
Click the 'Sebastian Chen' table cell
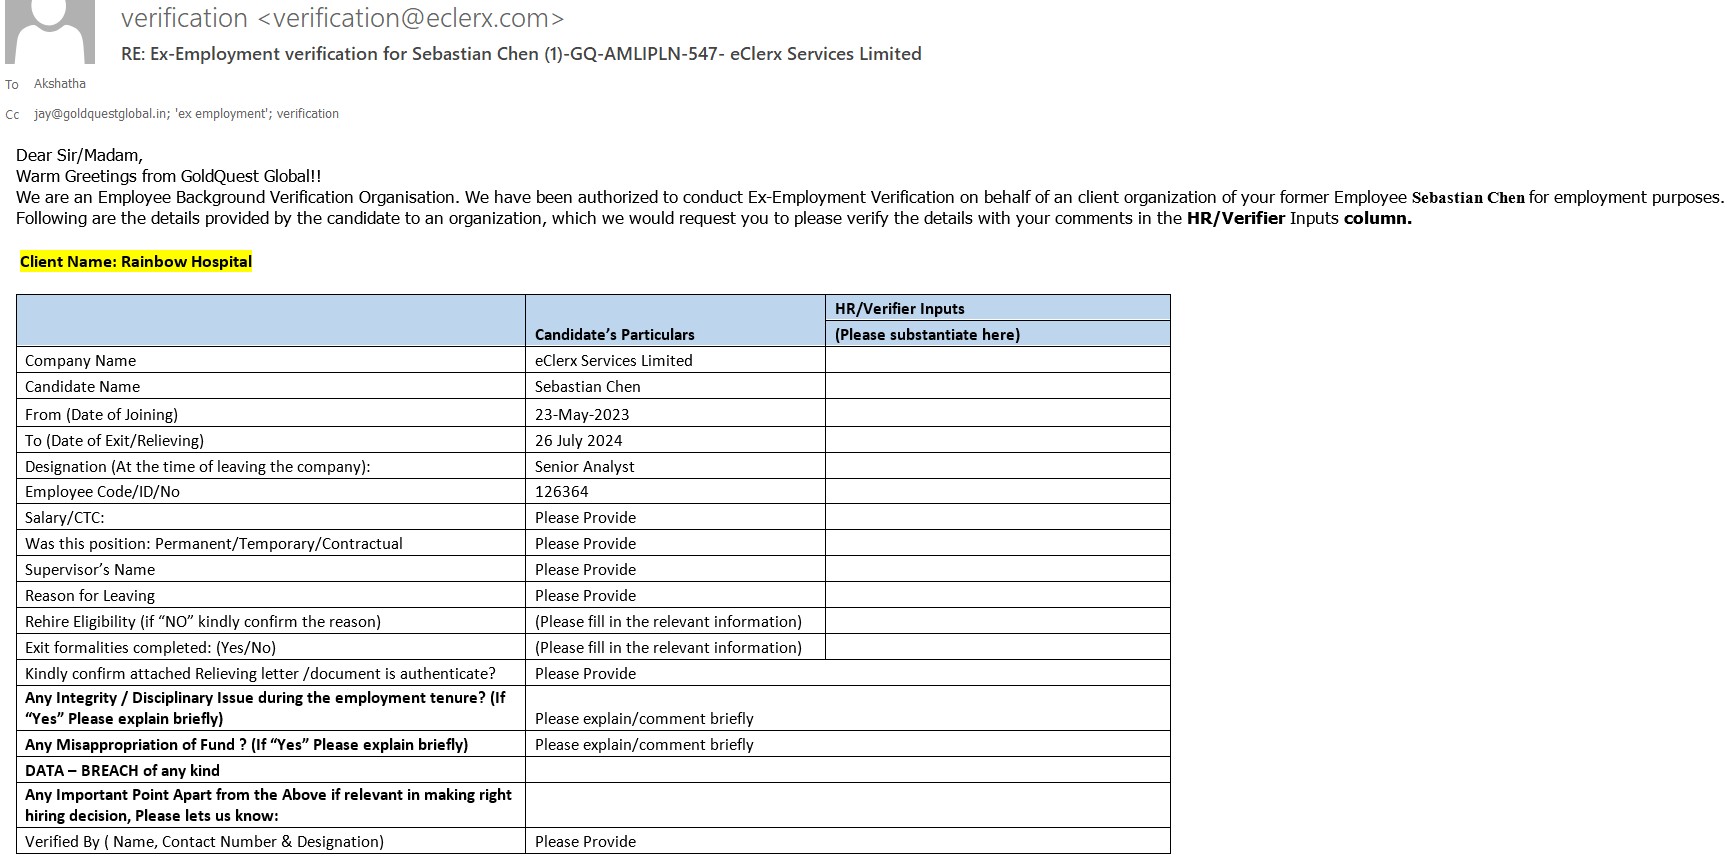coord(588,386)
